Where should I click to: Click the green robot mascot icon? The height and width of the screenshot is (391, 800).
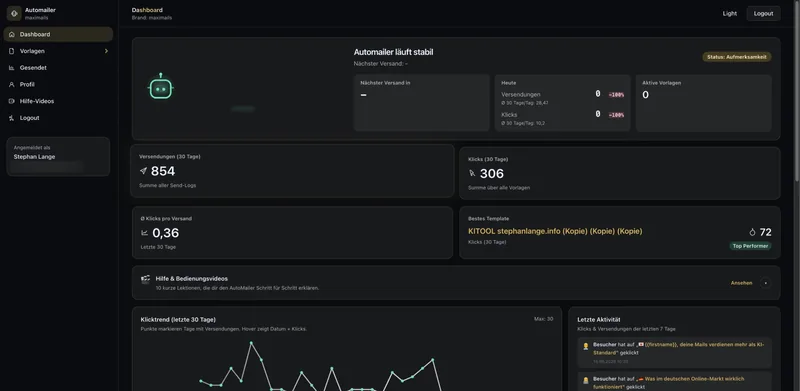coord(161,87)
